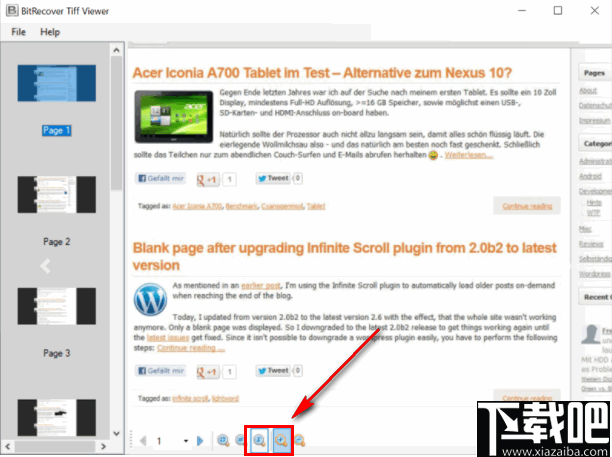Click the Acer Iconia A700 tag link
This screenshot has height=457, width=612.
pyautogui.click(x=197, y=206)
